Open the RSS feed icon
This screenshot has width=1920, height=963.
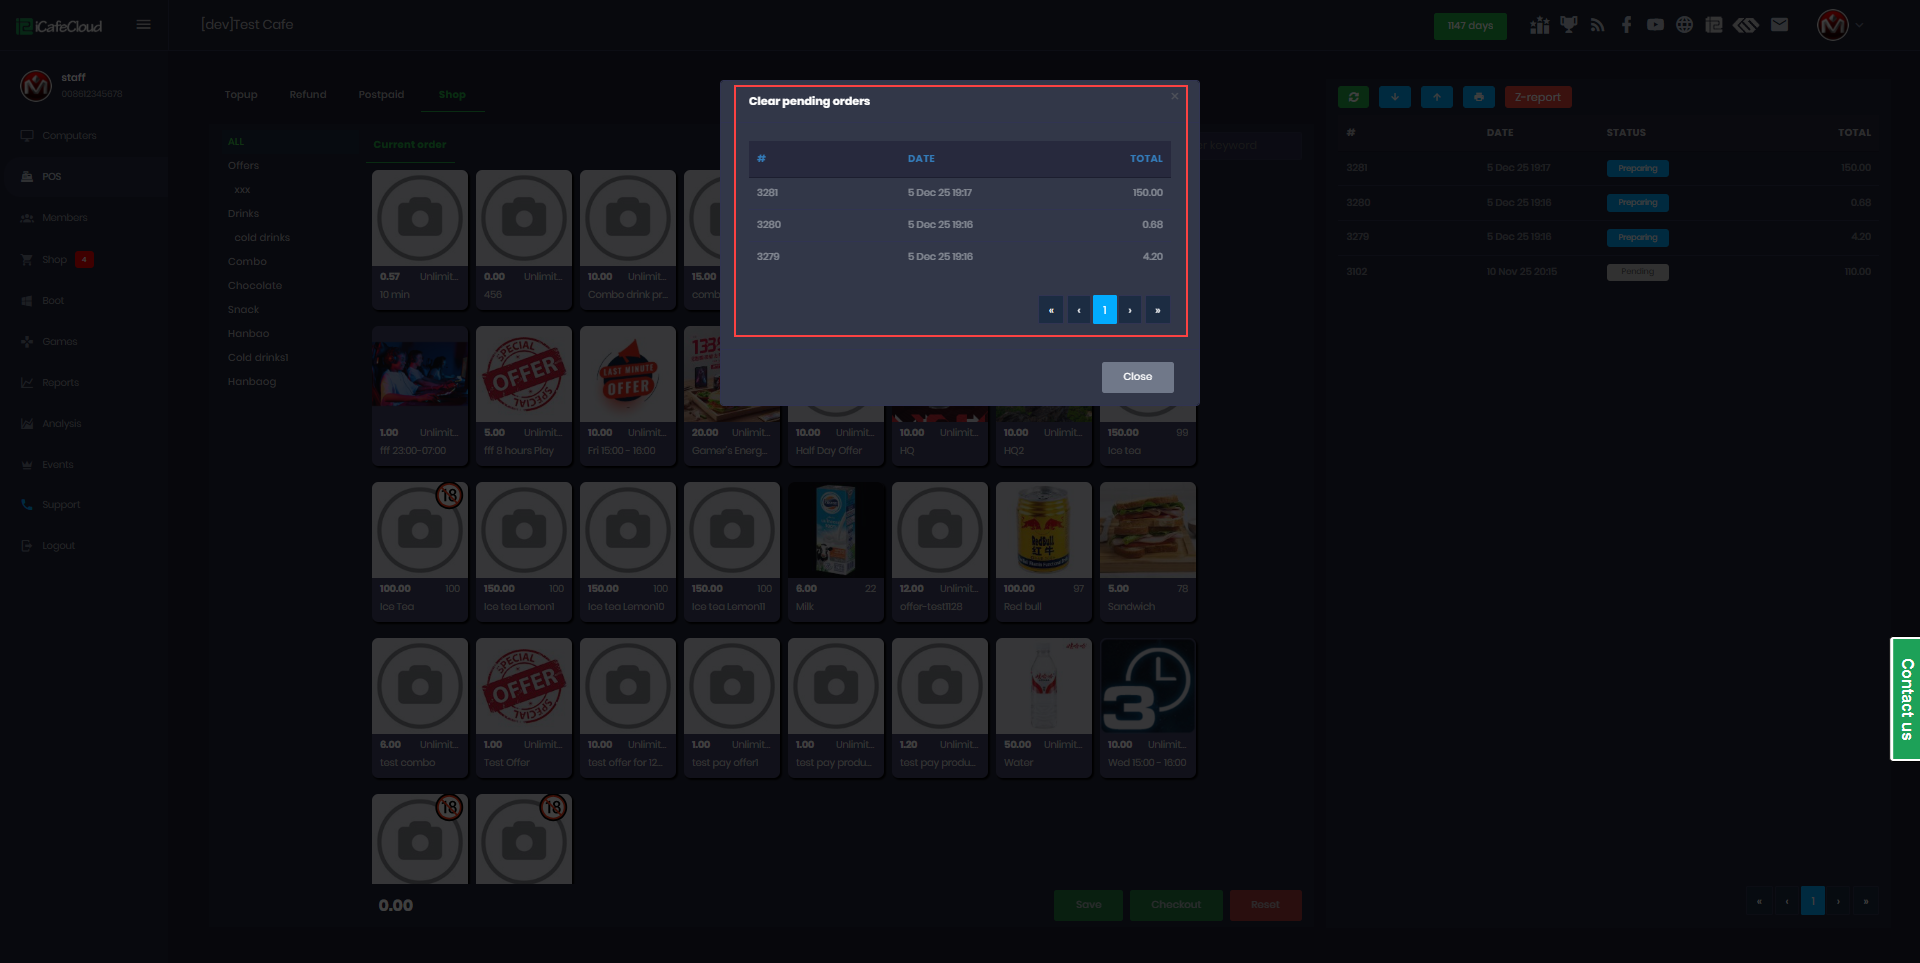coord(1597,25)
